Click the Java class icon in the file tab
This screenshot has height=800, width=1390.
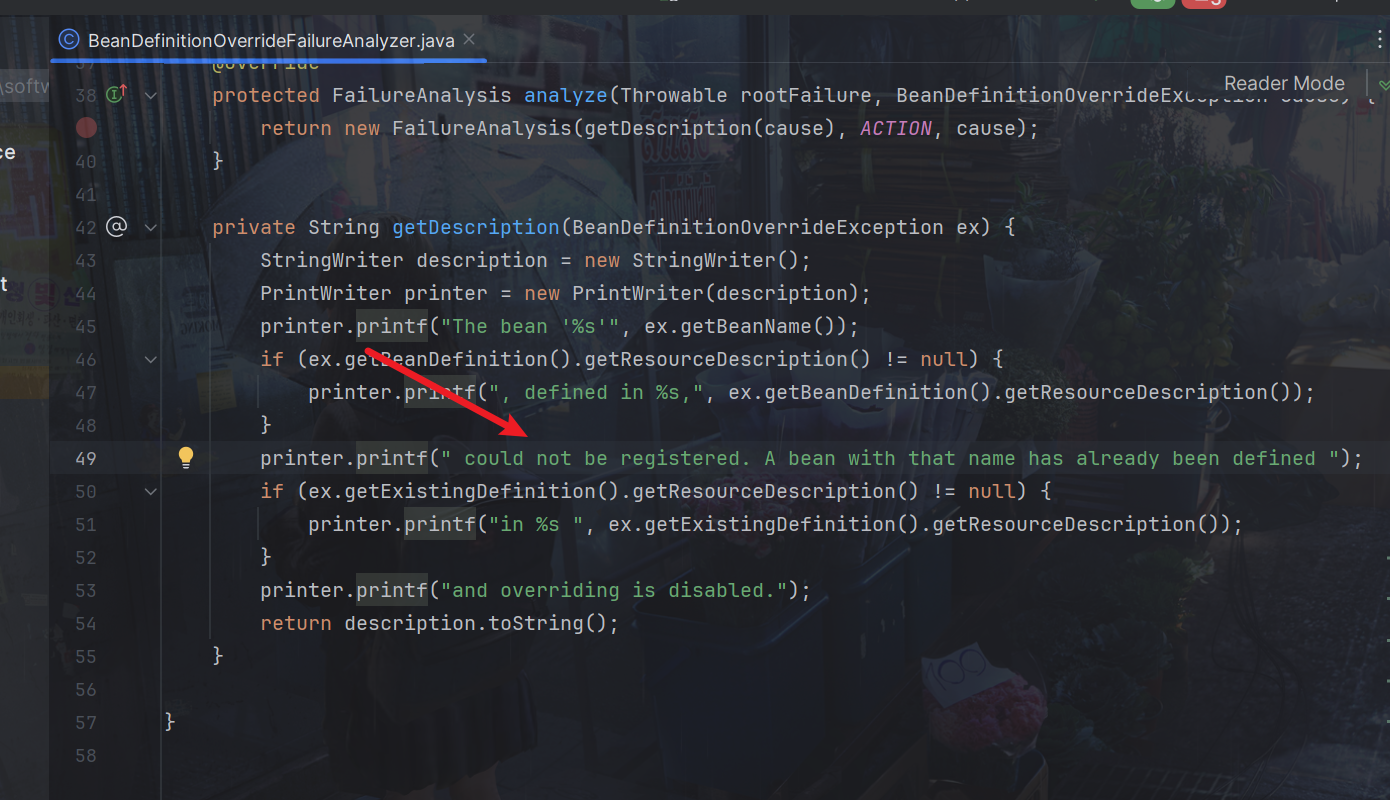coord(68,40)
